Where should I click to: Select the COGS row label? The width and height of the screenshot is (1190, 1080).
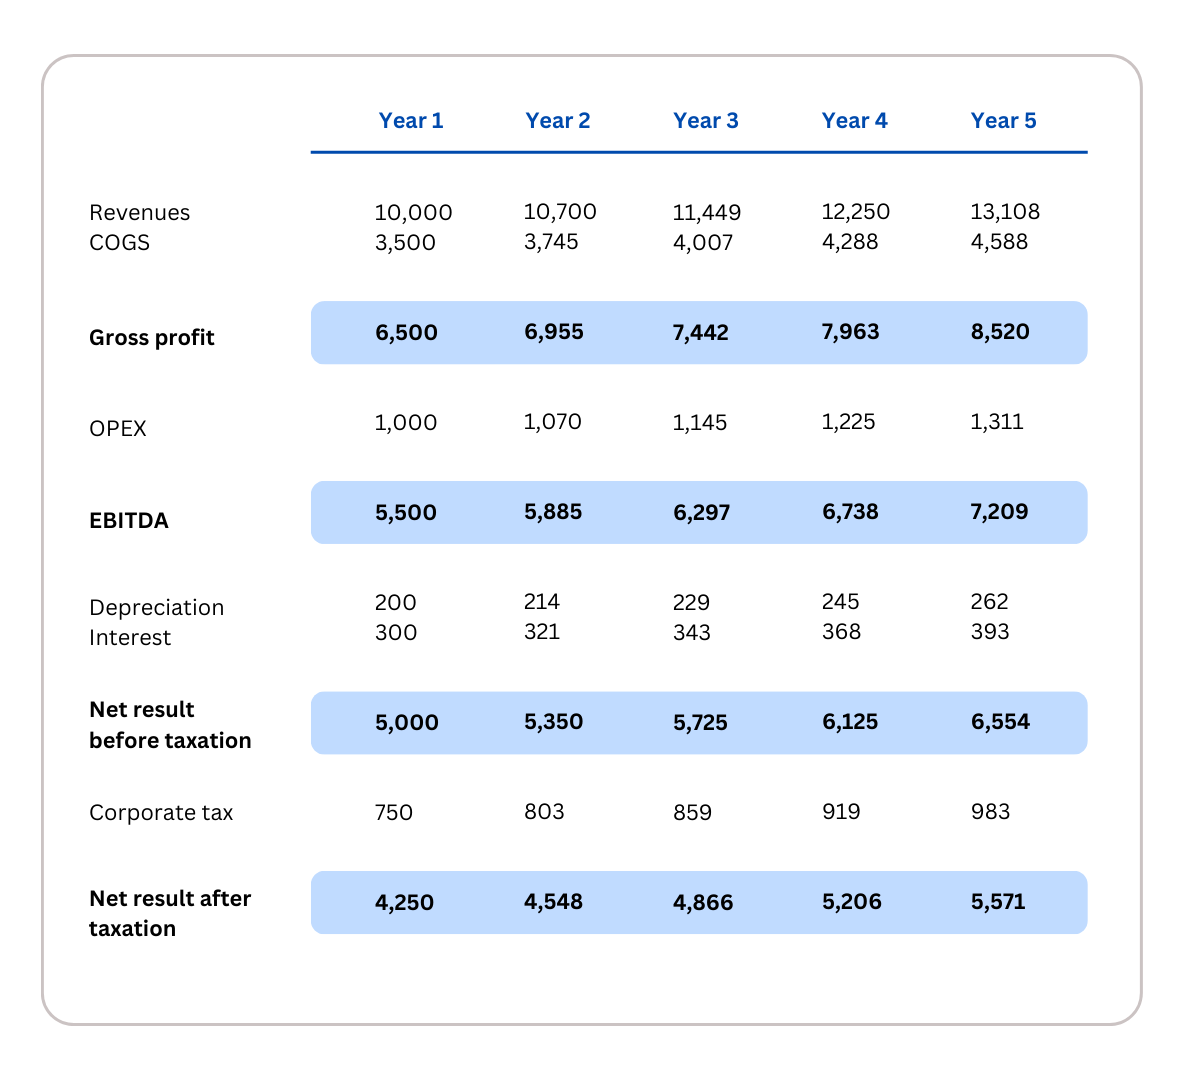[x=119, y=243]
